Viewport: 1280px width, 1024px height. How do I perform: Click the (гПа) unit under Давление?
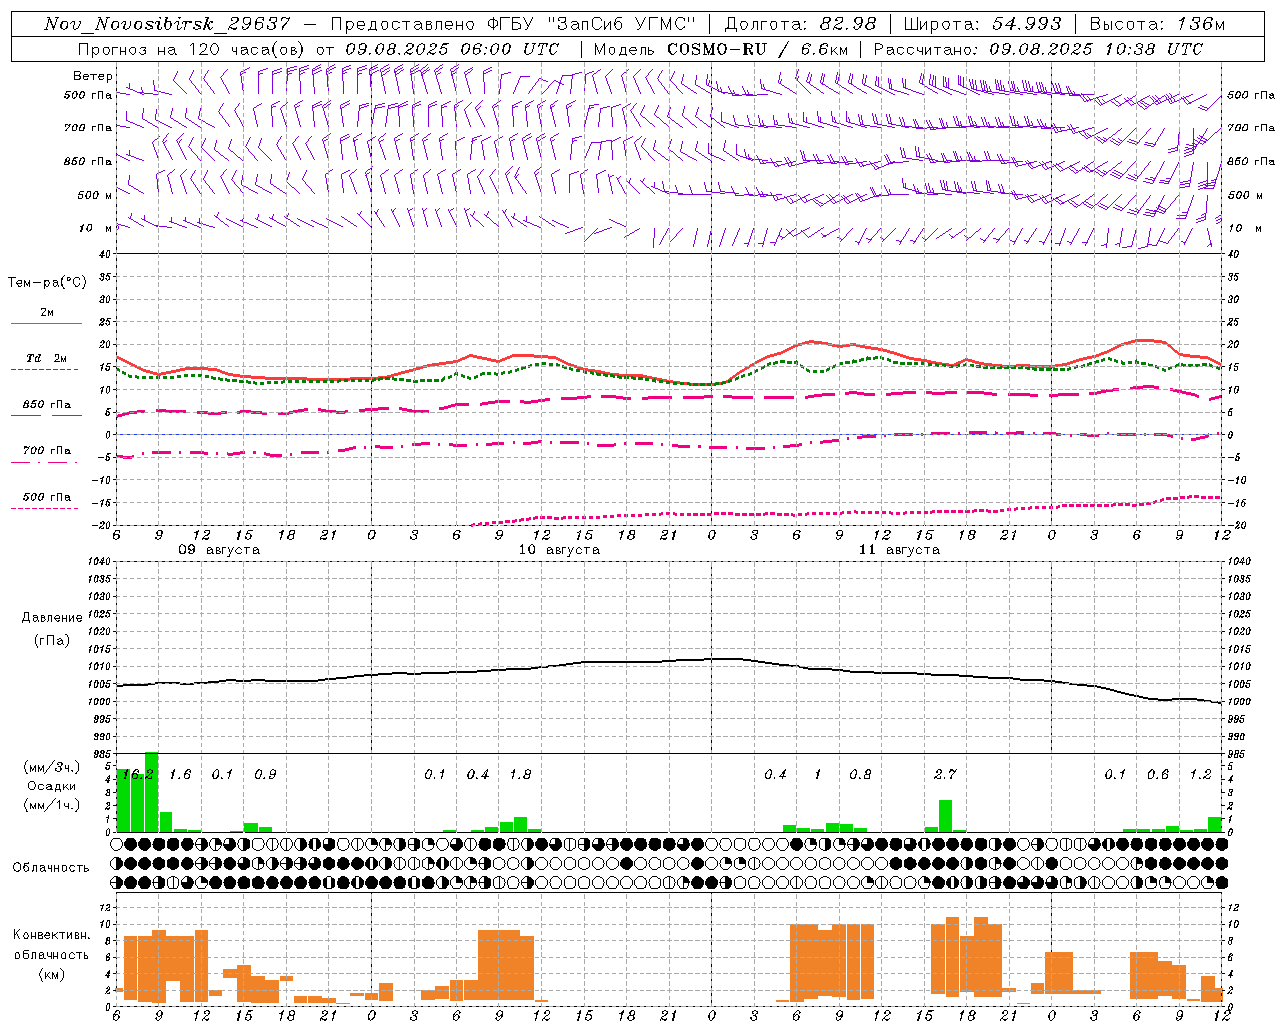point(52,640)
